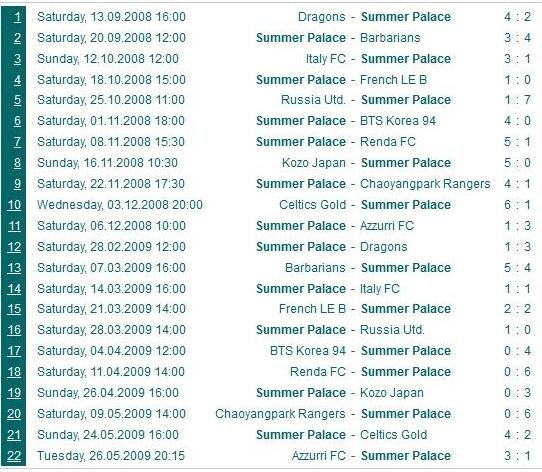Click match number 22 link
The width and height of the screenshot is (542, 472).
(x=14, y=456)
